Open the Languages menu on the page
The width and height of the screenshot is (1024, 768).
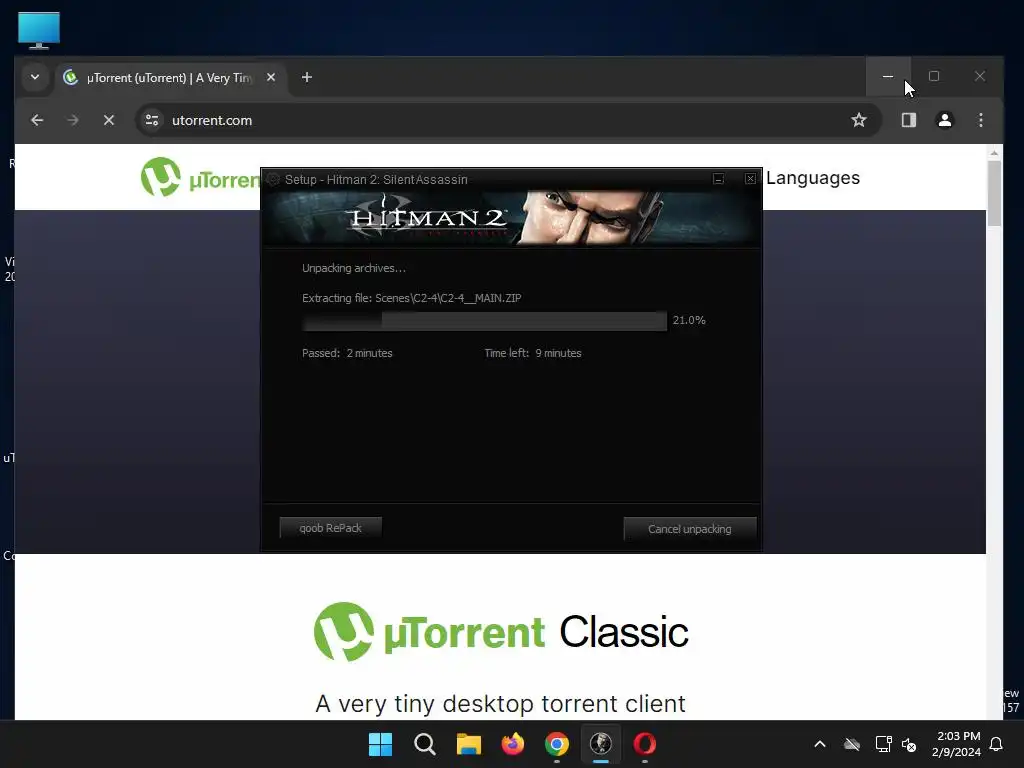812,178
